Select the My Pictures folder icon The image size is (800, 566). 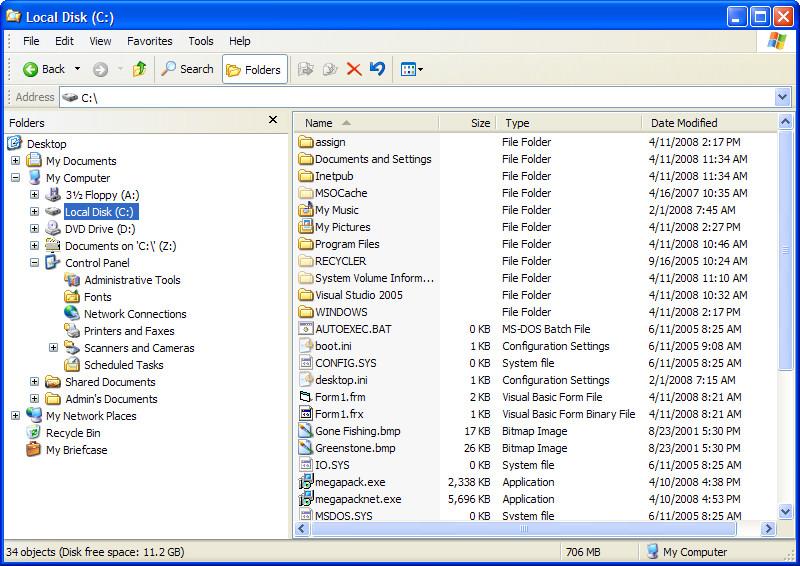tap(306, 227)
